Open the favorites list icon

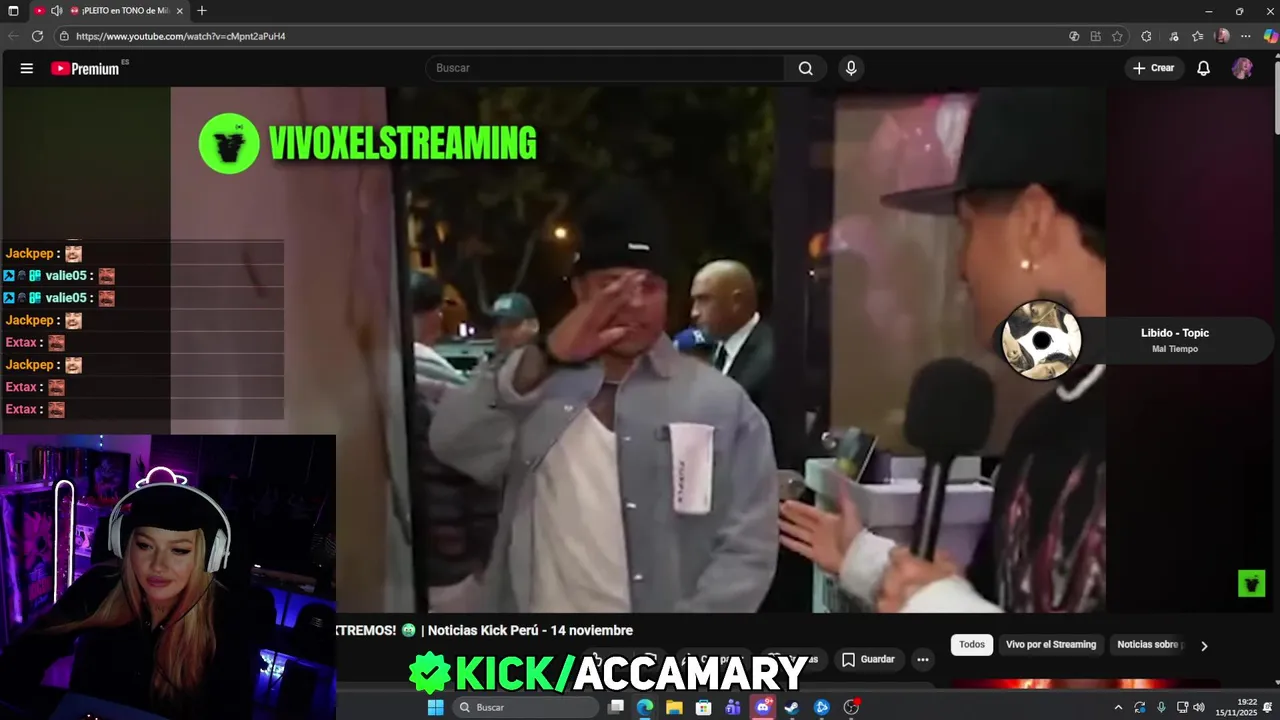1197,36
